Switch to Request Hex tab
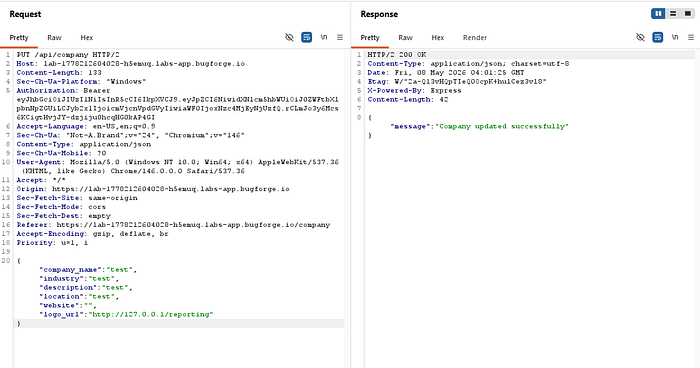Viewport: 700px width, 368px height. coord(87,38)
